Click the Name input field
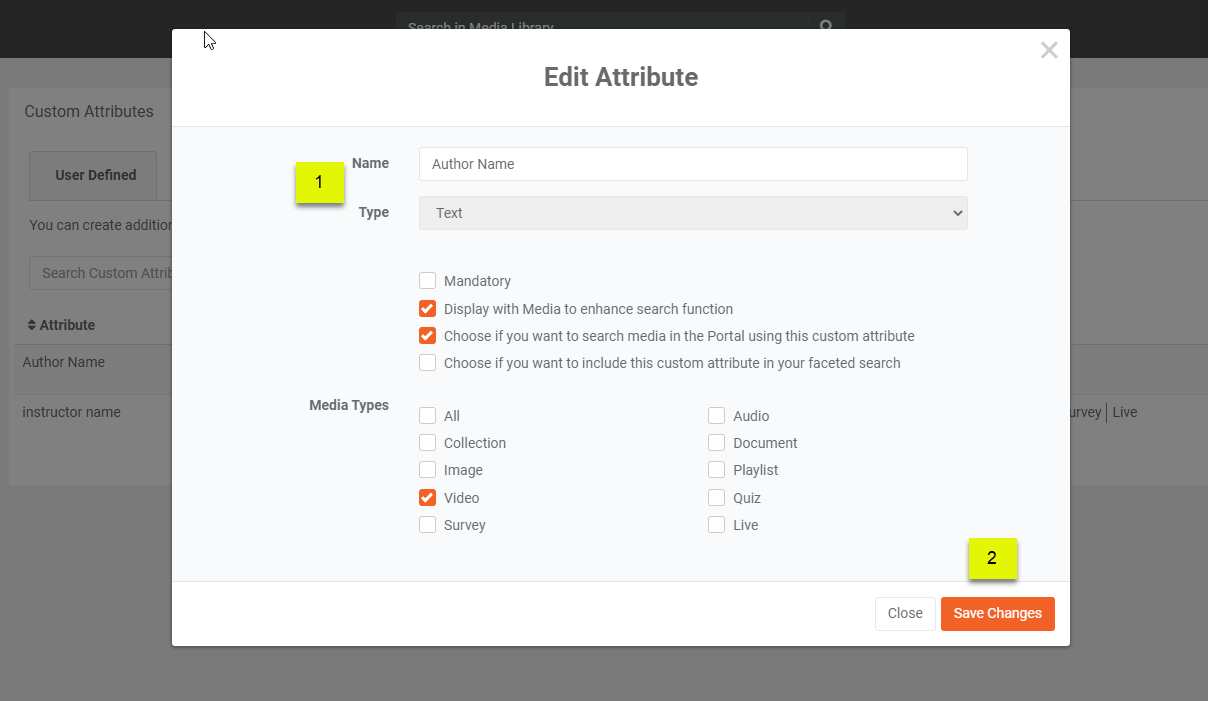This screenshot has width=1208, height=701. [692, 164]
